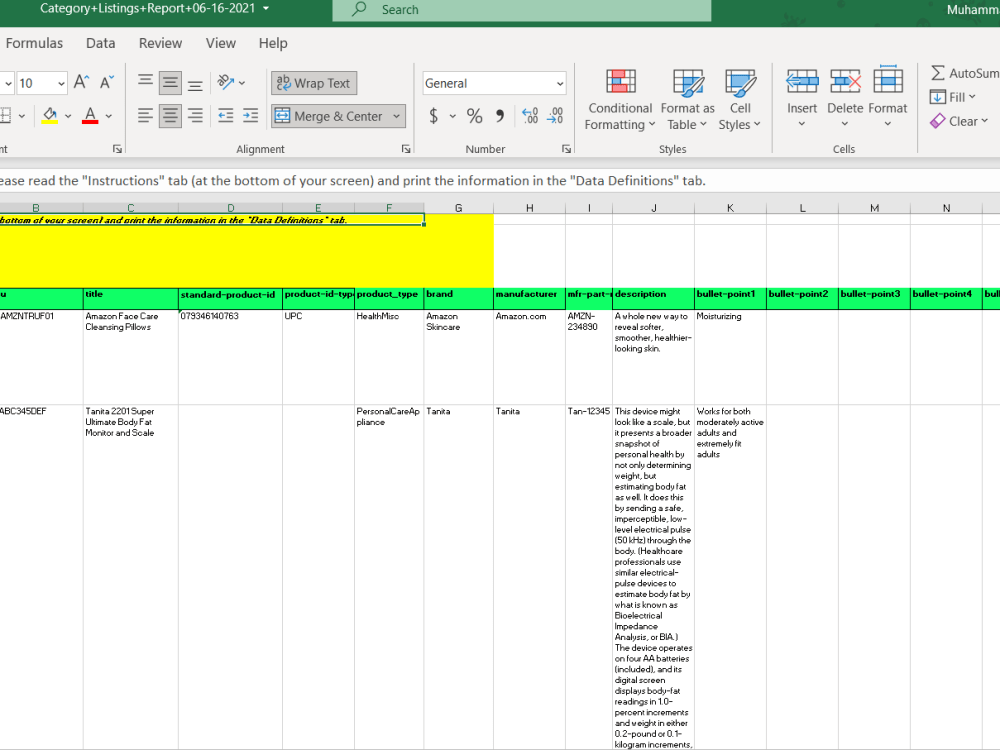Click into the Search box
The height and width of the screenshot is (750, 1000).
[522, 10]
